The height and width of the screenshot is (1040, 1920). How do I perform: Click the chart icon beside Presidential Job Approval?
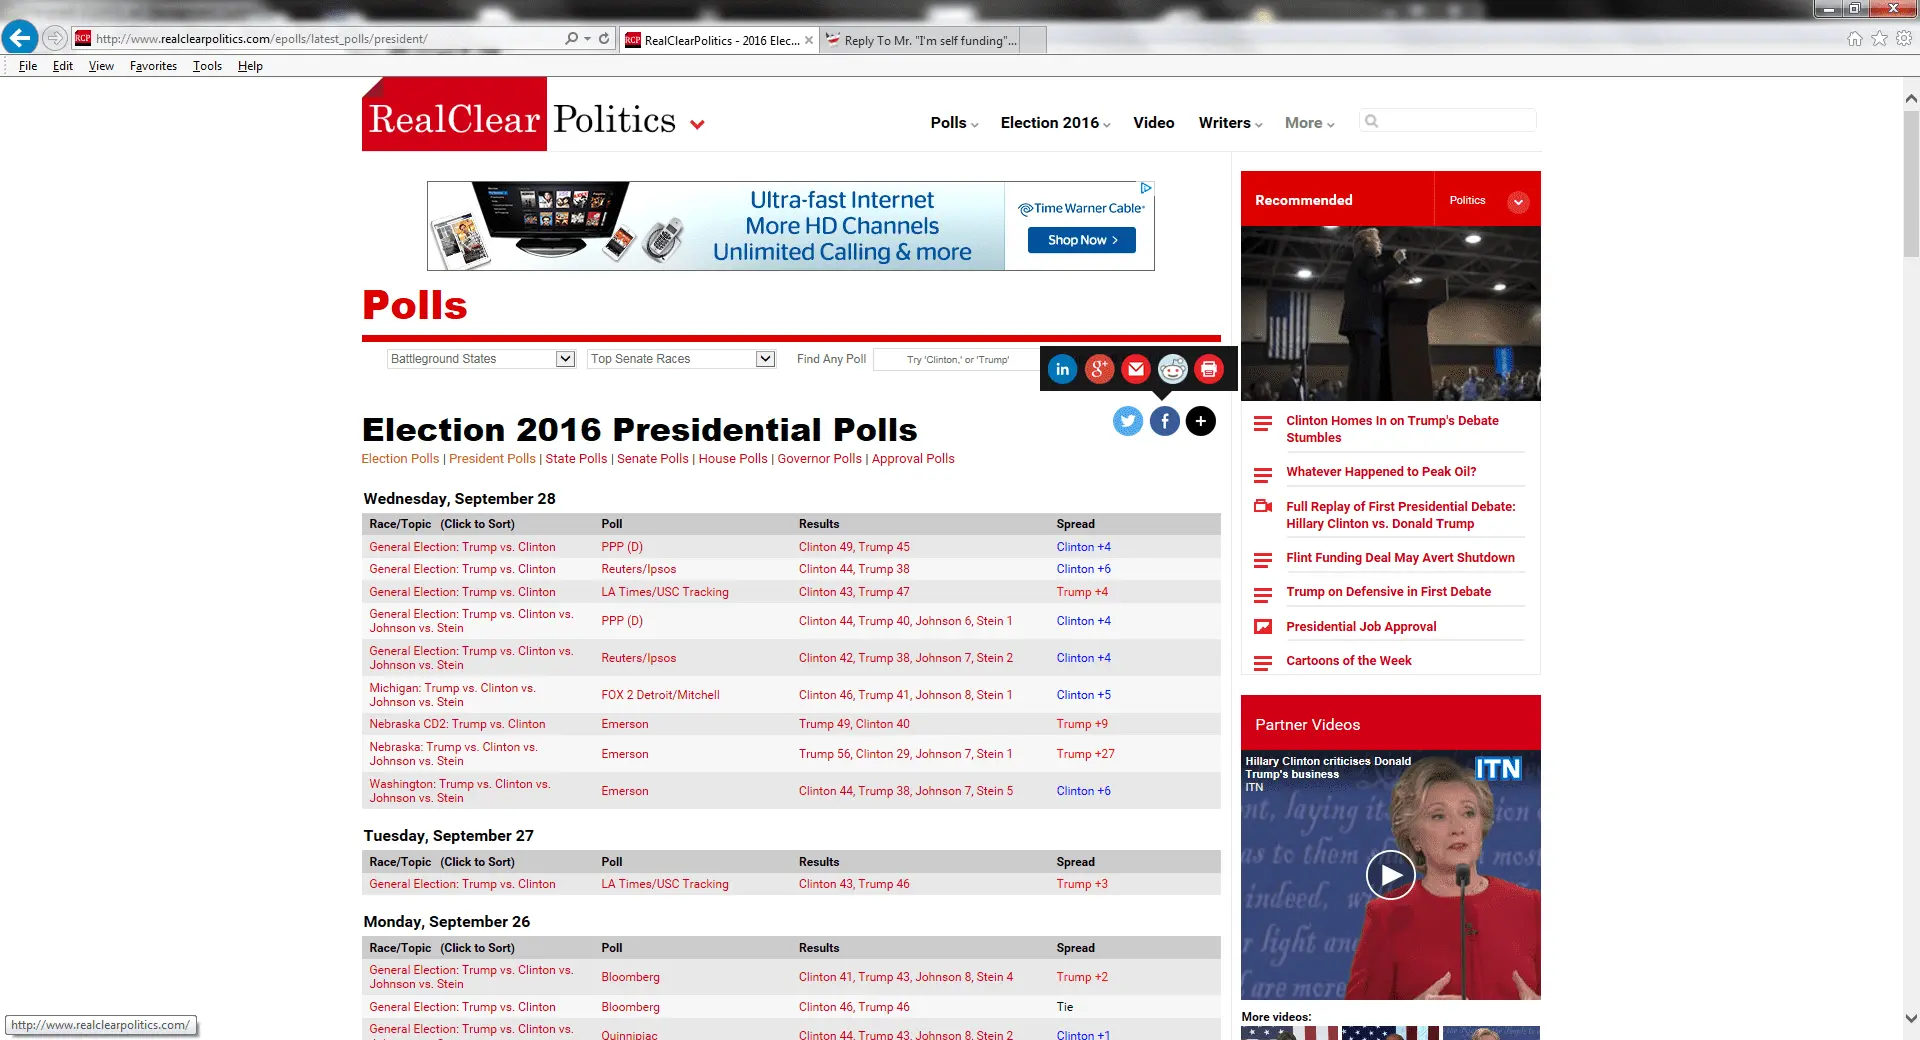click(1263, 627)
